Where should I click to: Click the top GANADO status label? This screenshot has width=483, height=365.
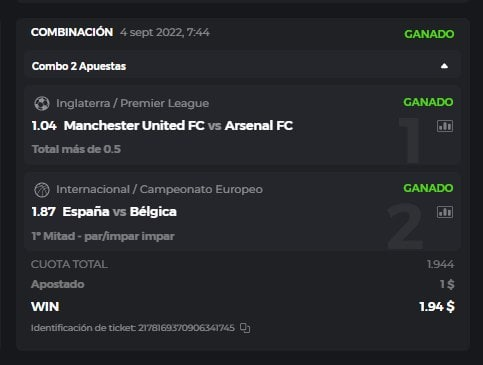click(429, 34)
